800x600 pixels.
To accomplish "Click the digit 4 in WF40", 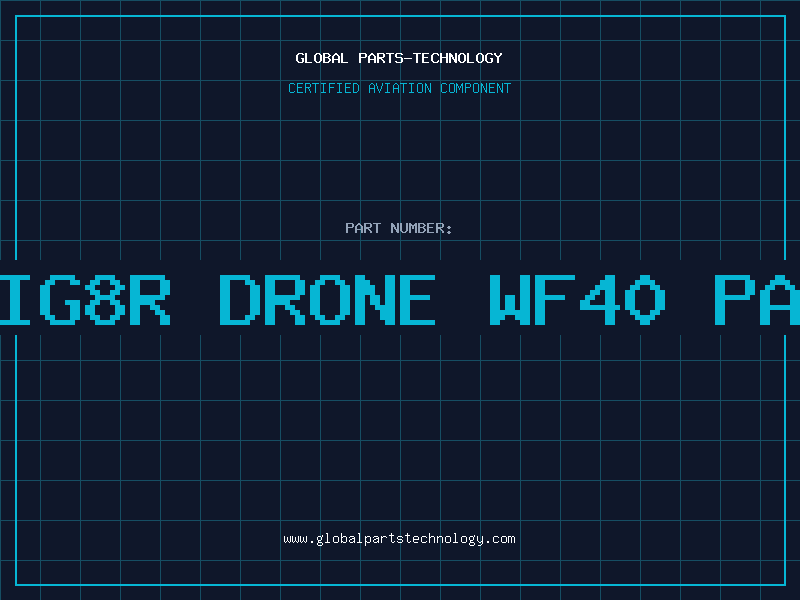I will click(600, 300).
